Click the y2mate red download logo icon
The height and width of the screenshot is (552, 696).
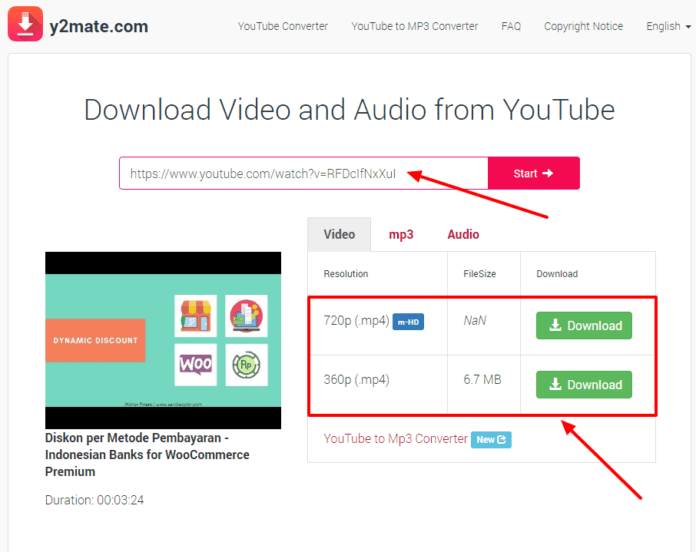(25, 24)
